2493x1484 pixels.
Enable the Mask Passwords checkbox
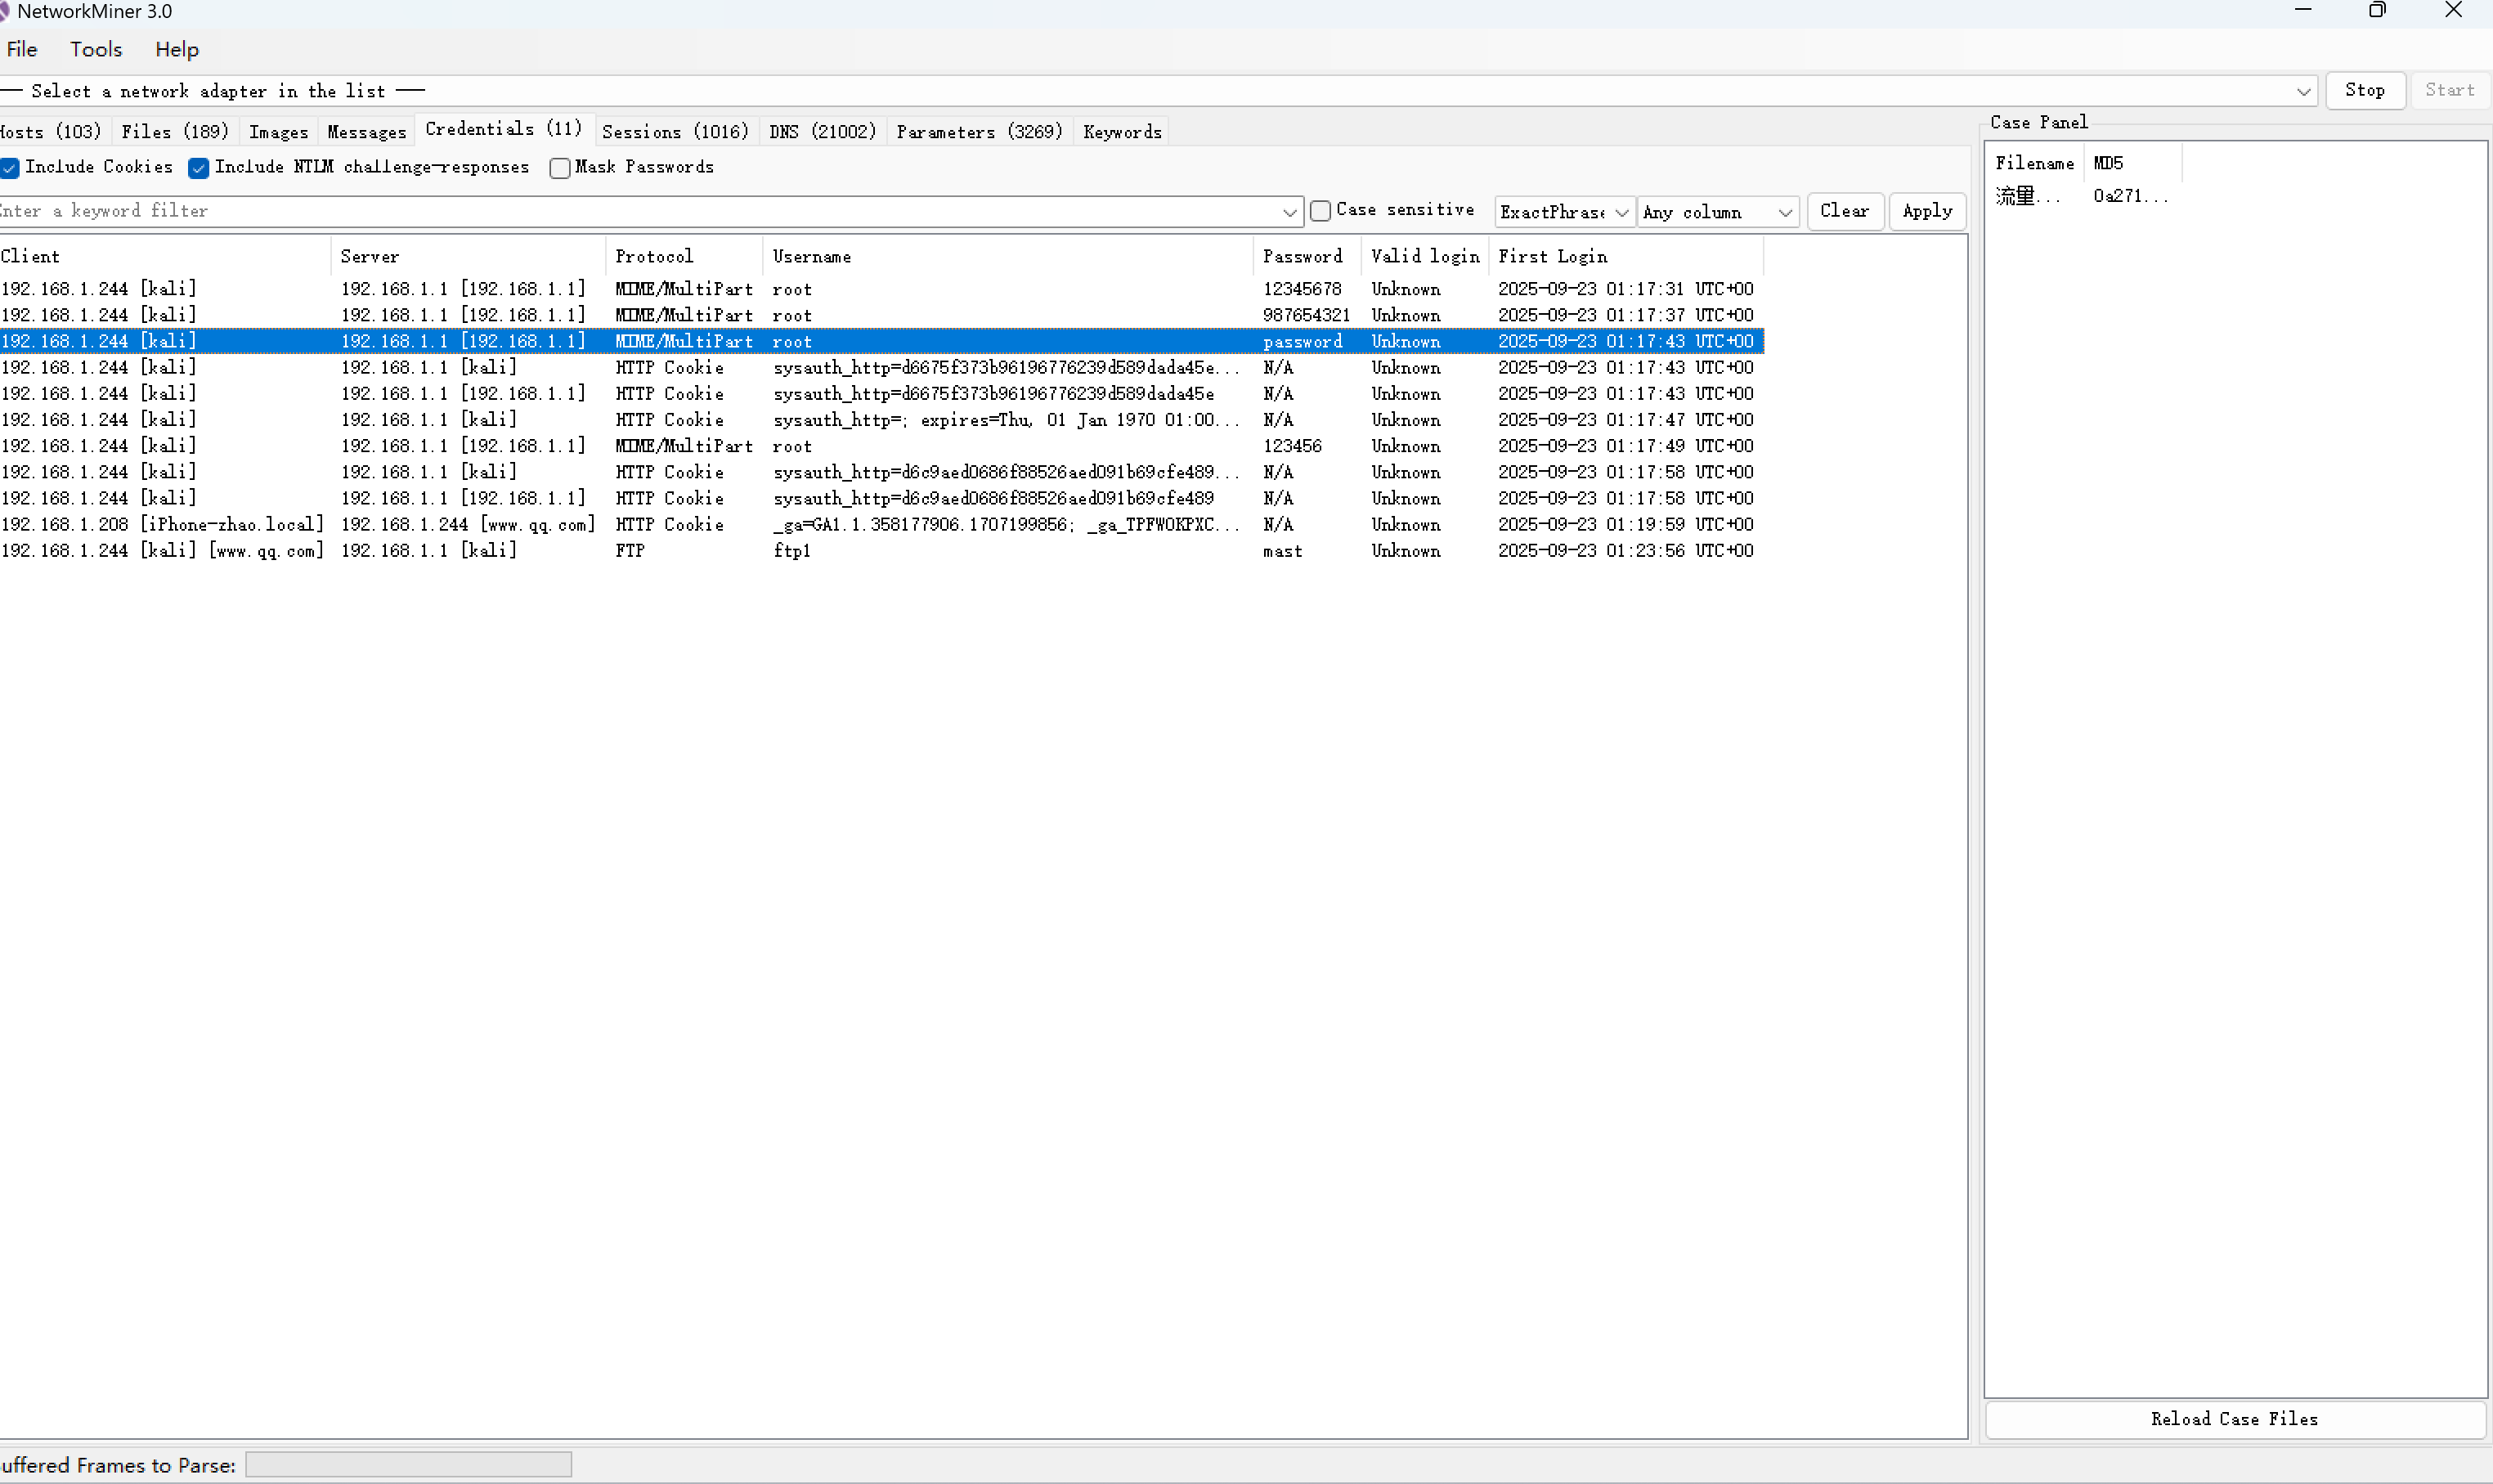[560, 168]
